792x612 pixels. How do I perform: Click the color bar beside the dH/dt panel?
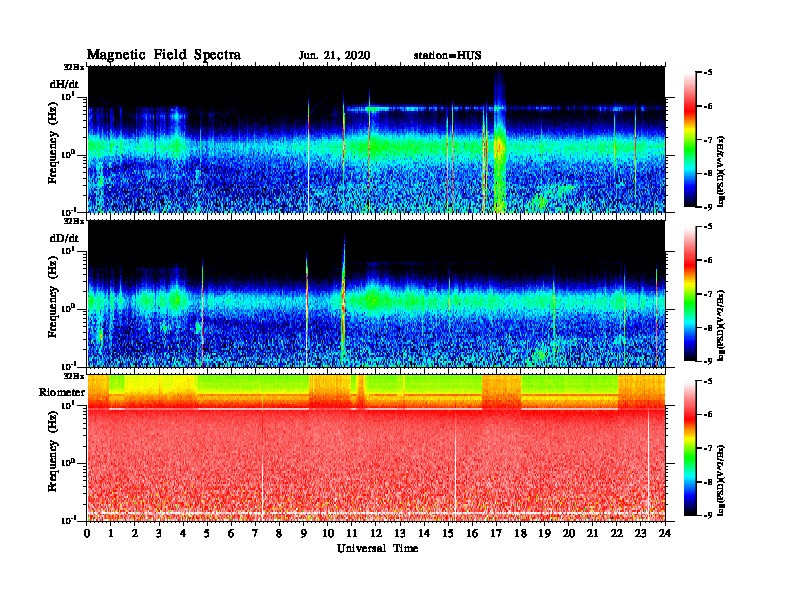pos(690,140)
